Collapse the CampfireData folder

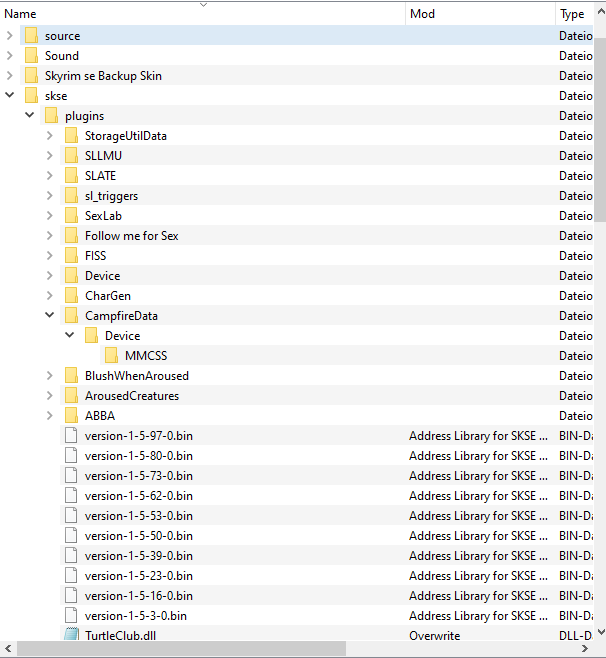pyautogui.click(x=50, y=315)
